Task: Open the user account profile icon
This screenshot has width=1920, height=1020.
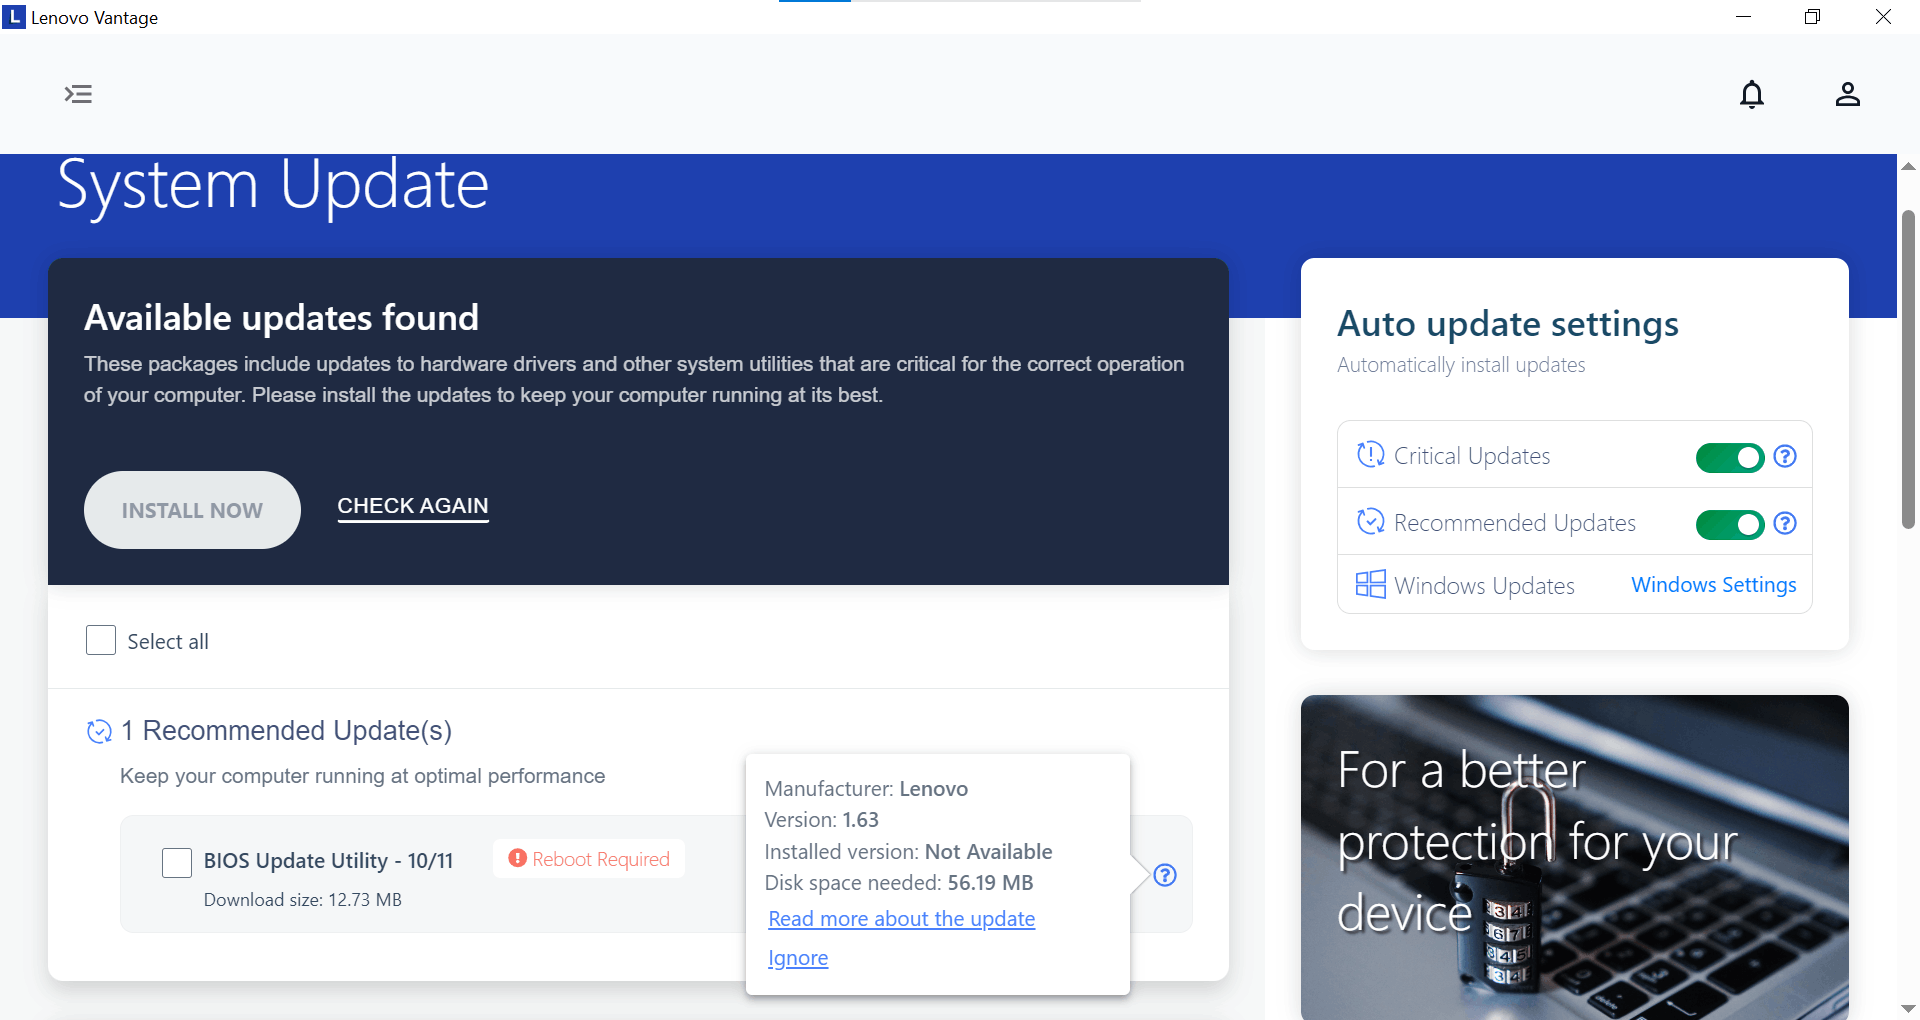Action: coord(1848,94)
